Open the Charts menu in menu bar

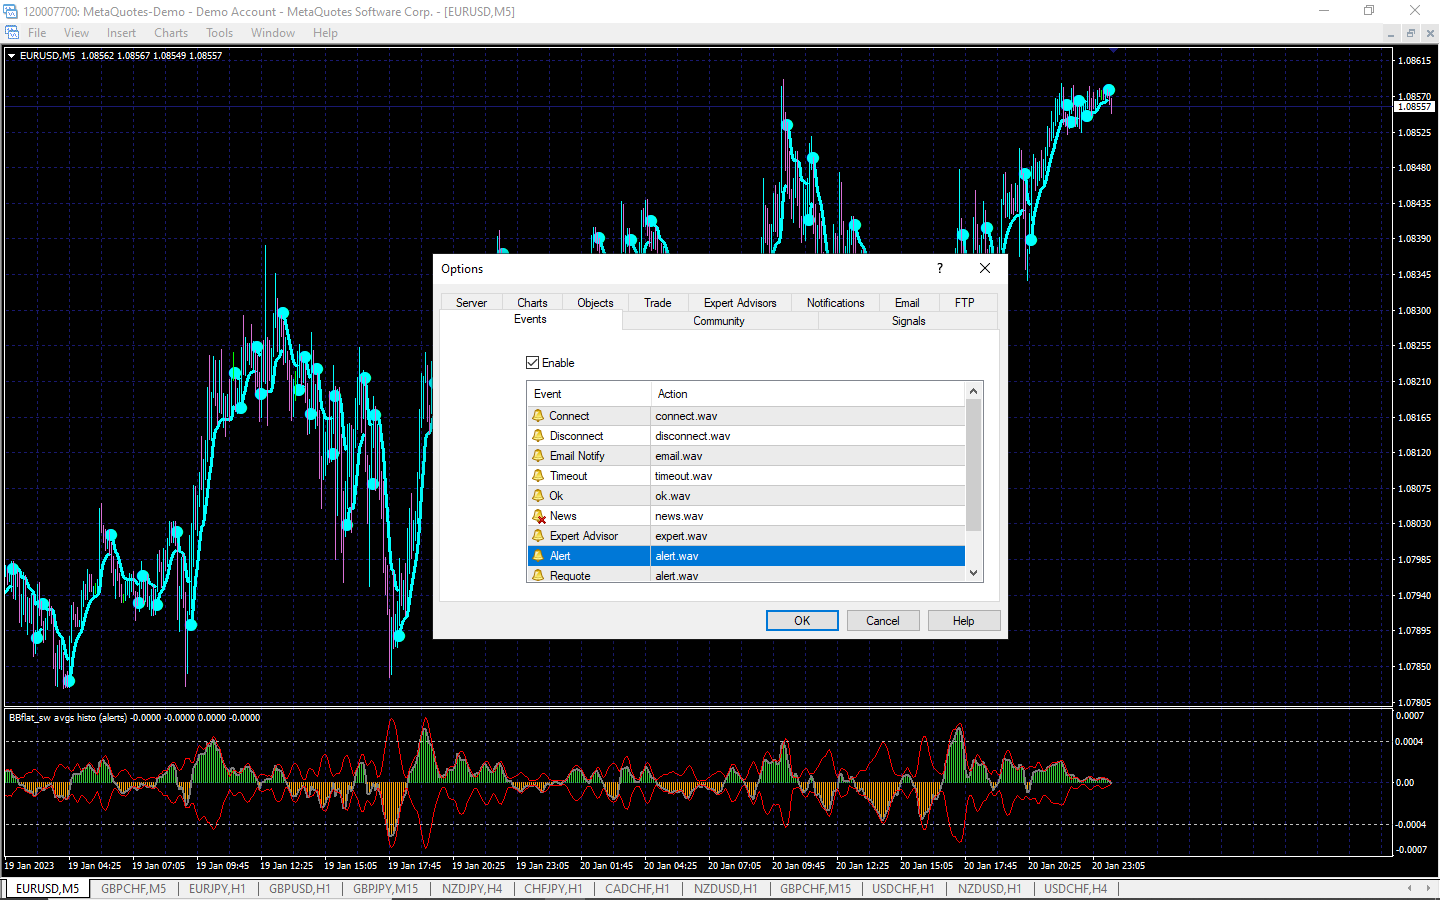171,33
